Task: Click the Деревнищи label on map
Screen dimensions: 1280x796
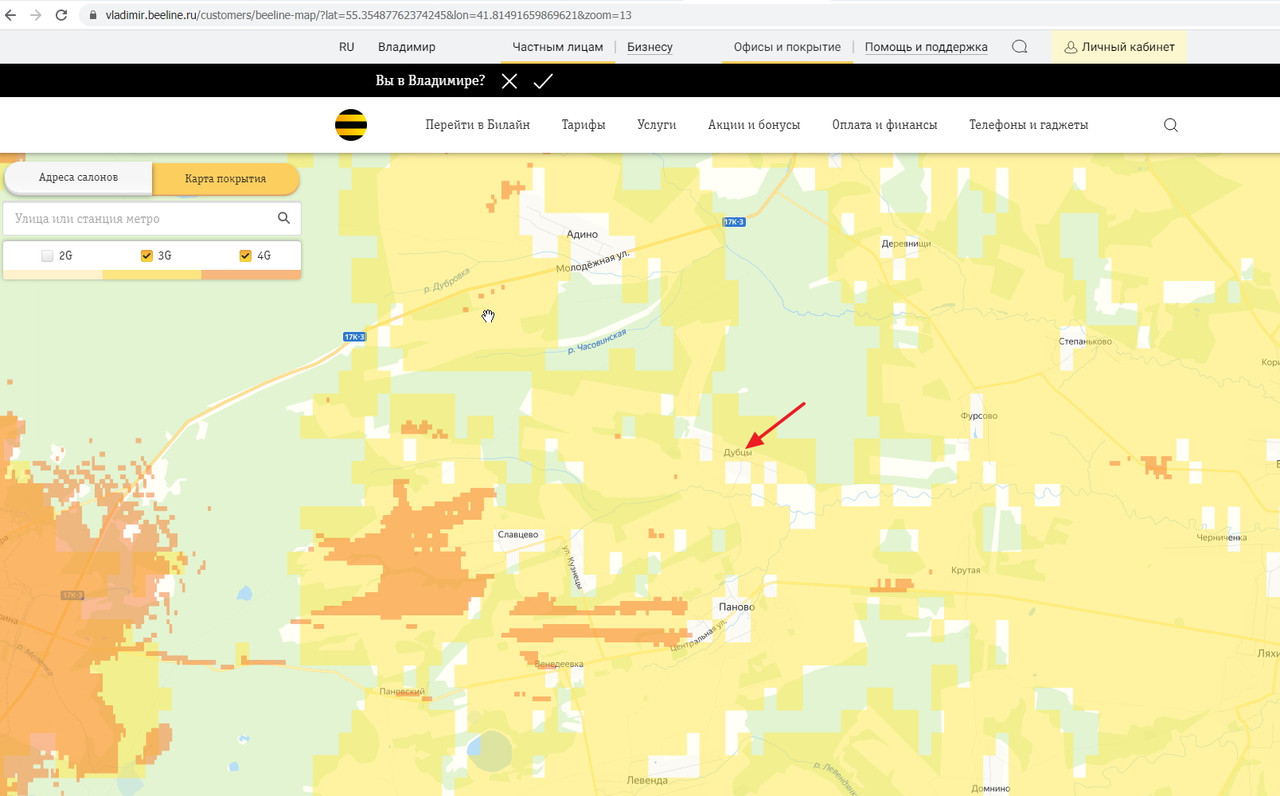Action: (x=906, y=243)
